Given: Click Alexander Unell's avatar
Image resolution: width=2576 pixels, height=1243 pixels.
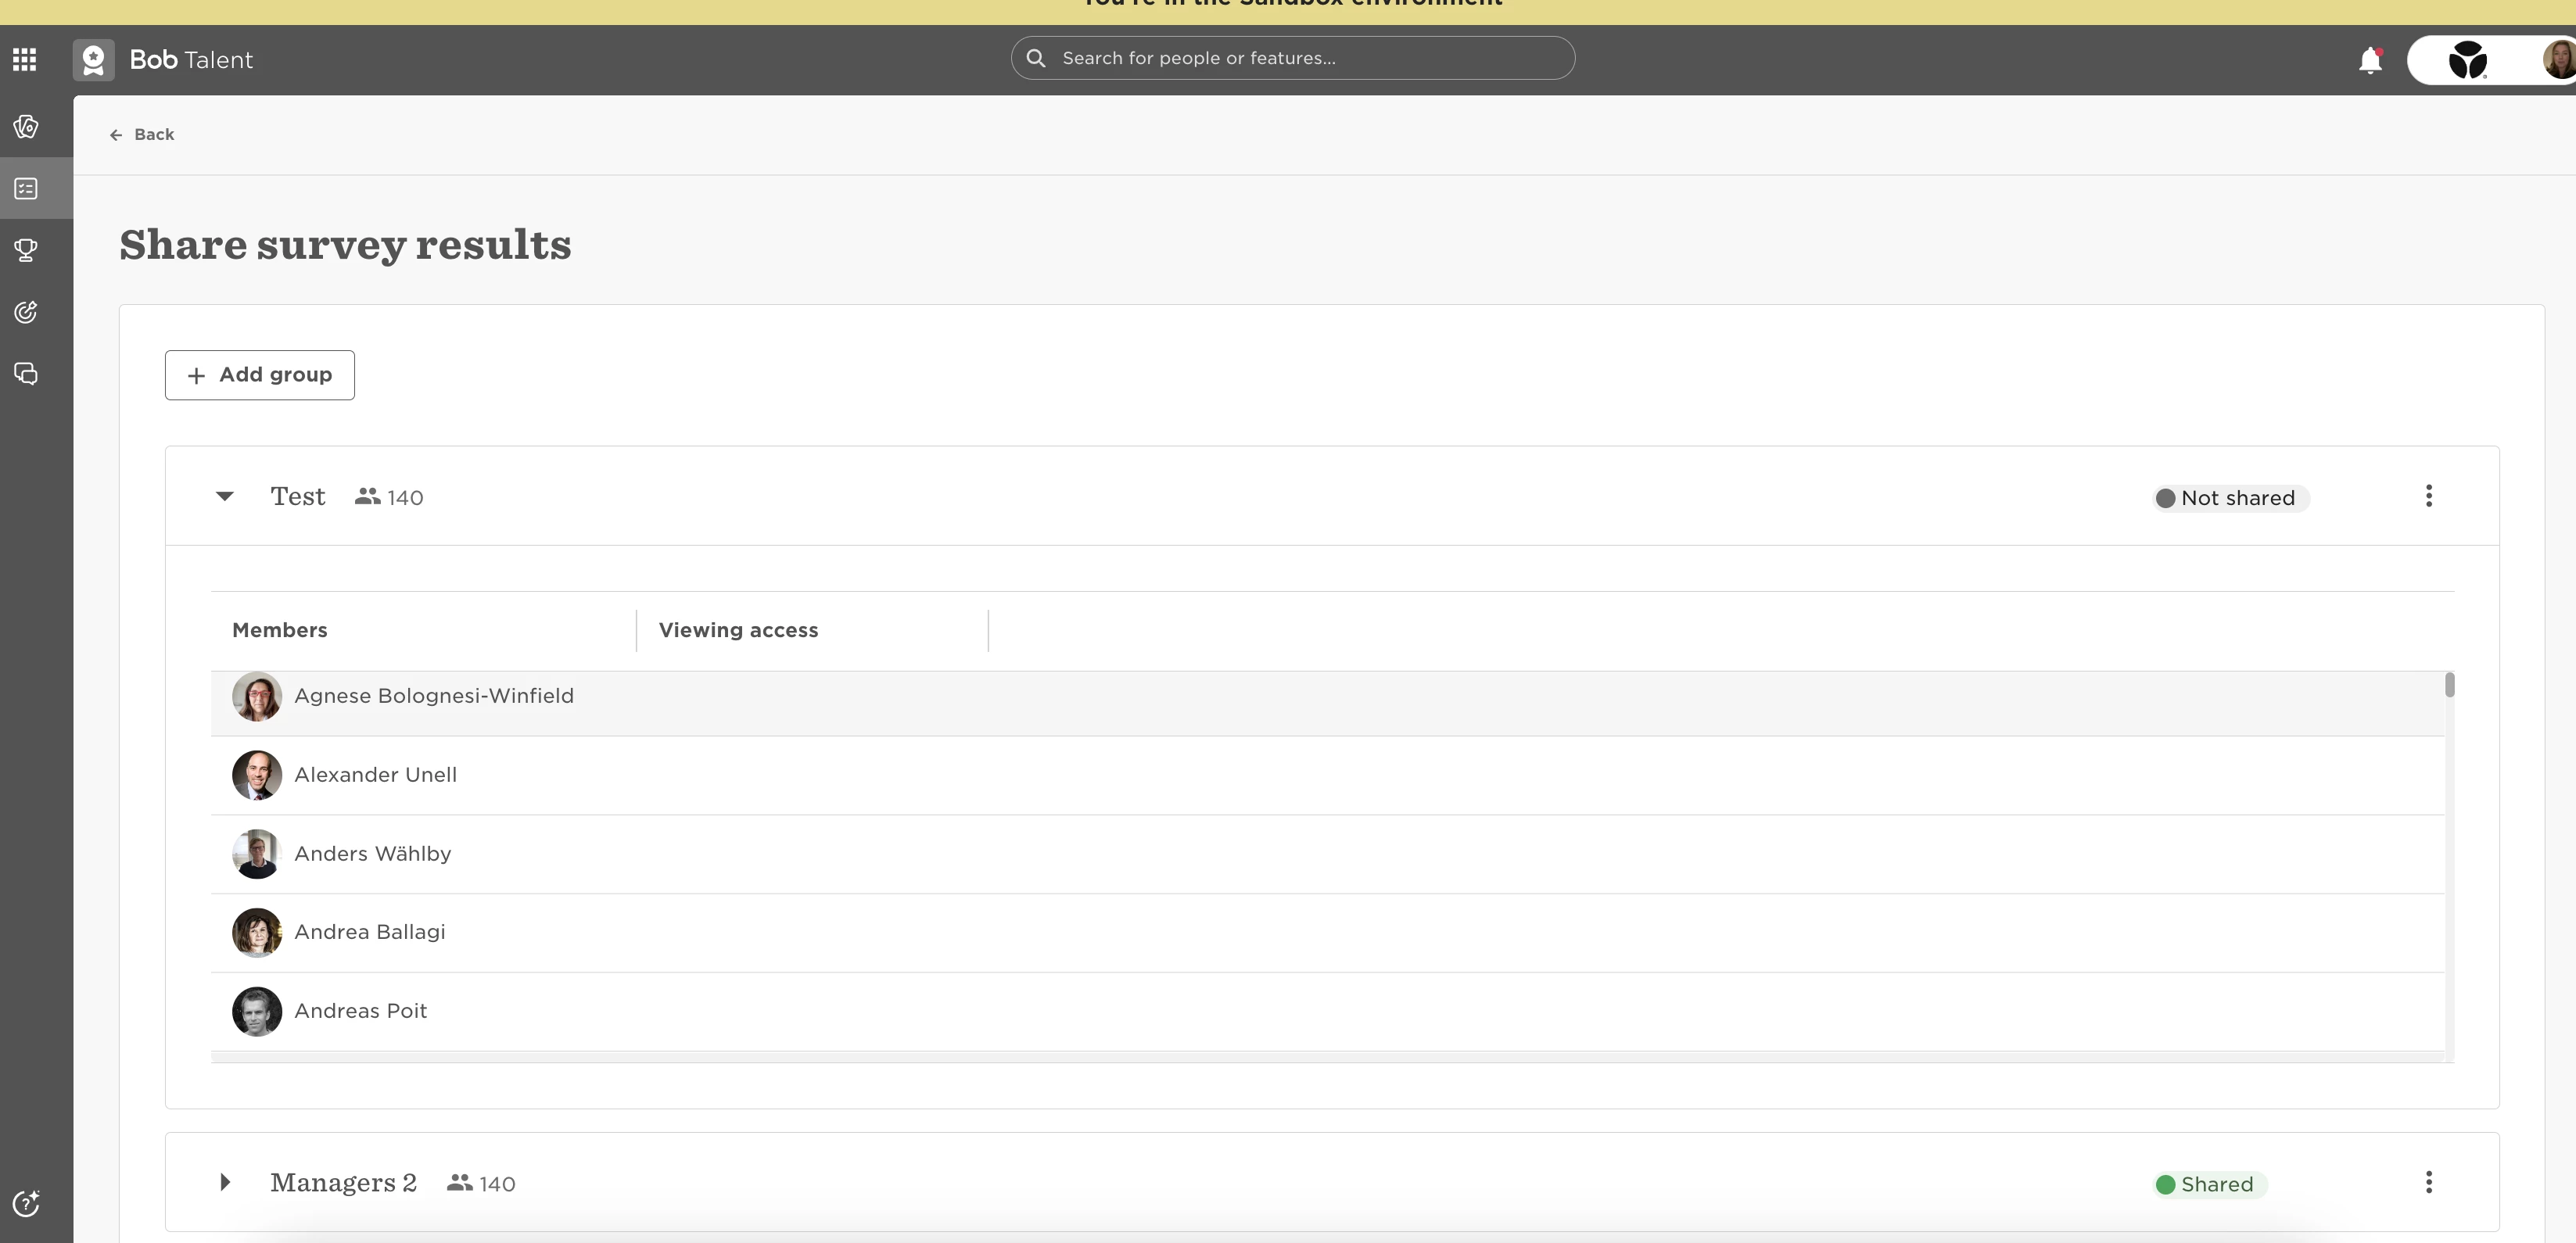Looking at the screenshot, I should [x=257, y=775].
